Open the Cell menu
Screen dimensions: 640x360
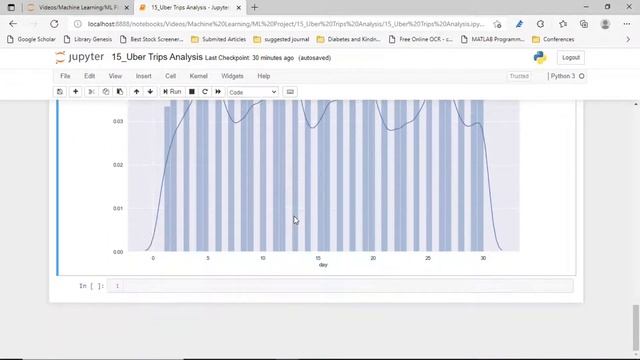pos(170,76)
